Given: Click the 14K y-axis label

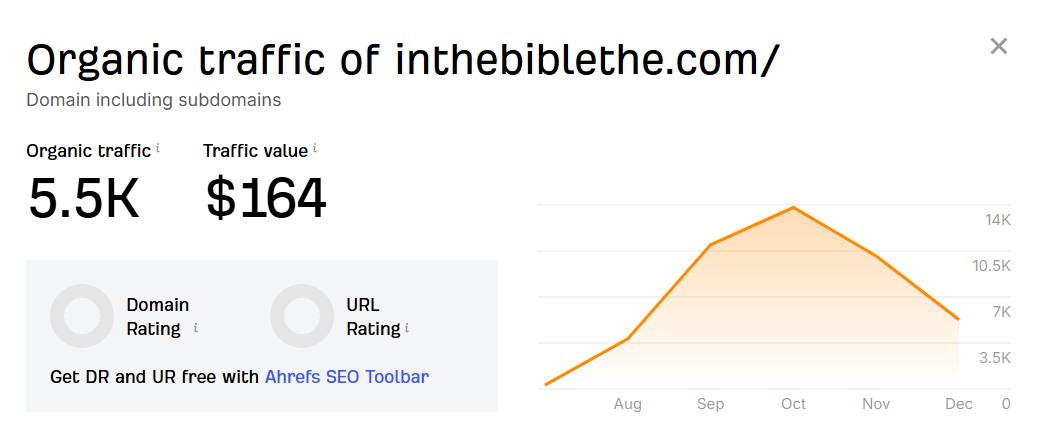Looking at the screenshot, I should pyautogui.click(x=996, y=220).
